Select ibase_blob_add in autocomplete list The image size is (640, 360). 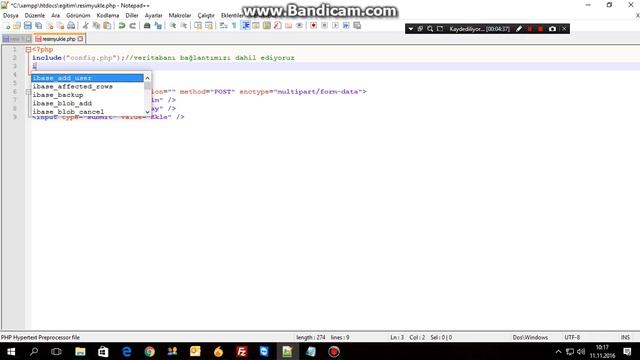(x=88, y=103)
